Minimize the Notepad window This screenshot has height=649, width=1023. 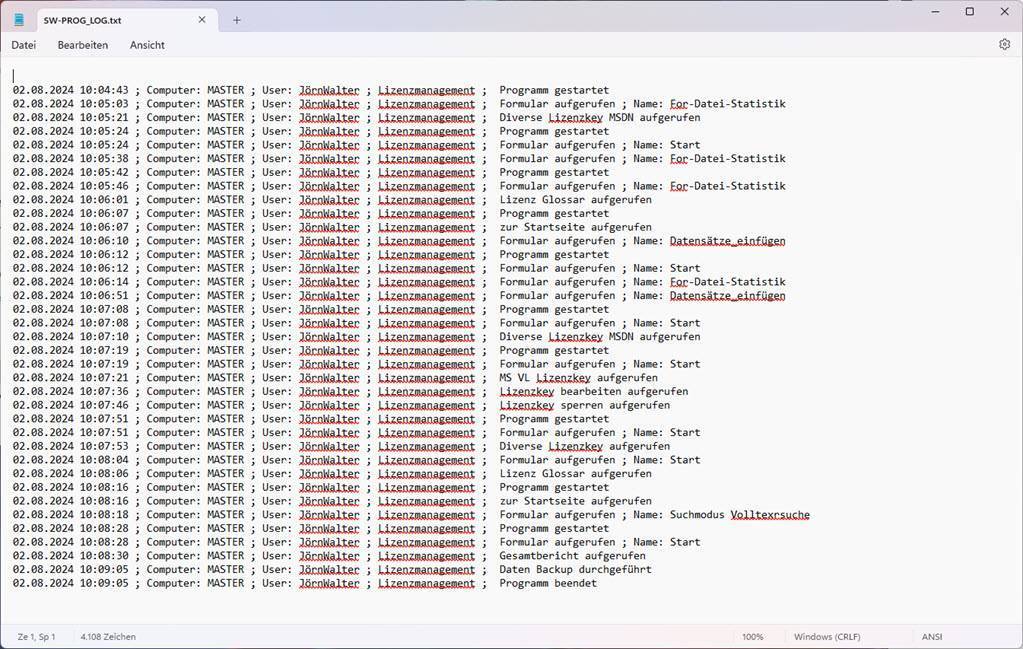tap(934, 12)
